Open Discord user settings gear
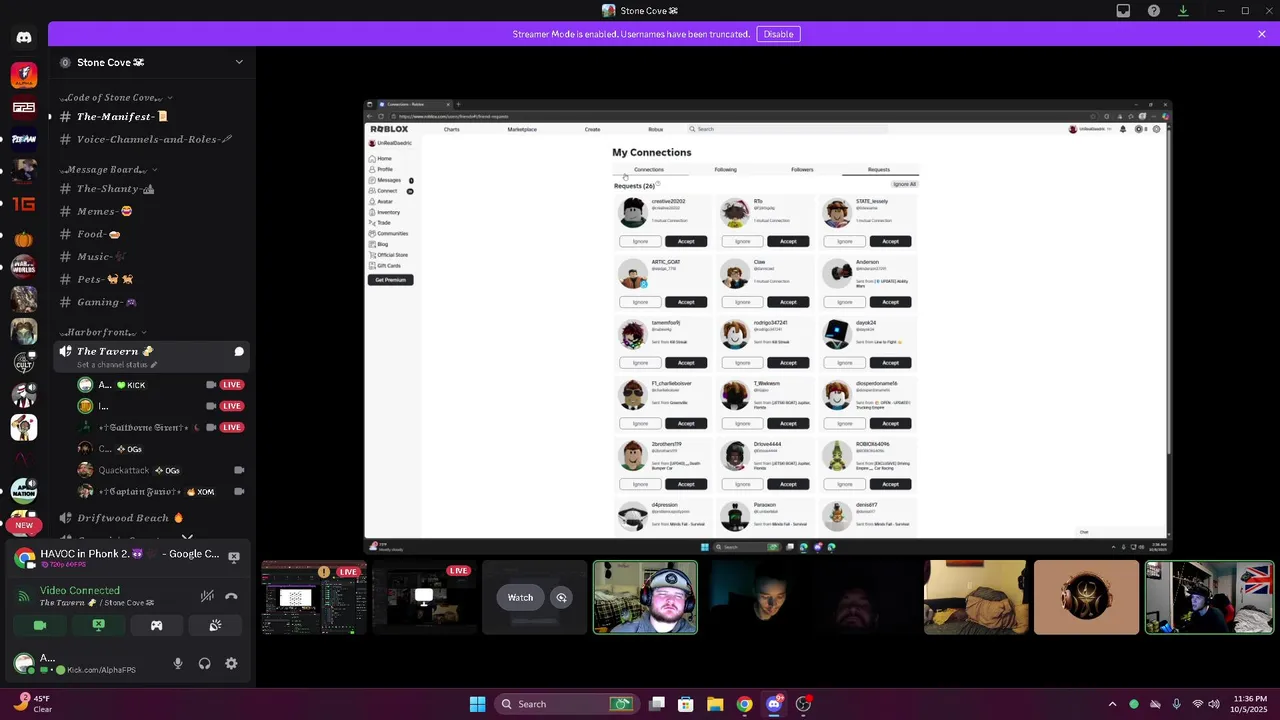 click(231, 663)
